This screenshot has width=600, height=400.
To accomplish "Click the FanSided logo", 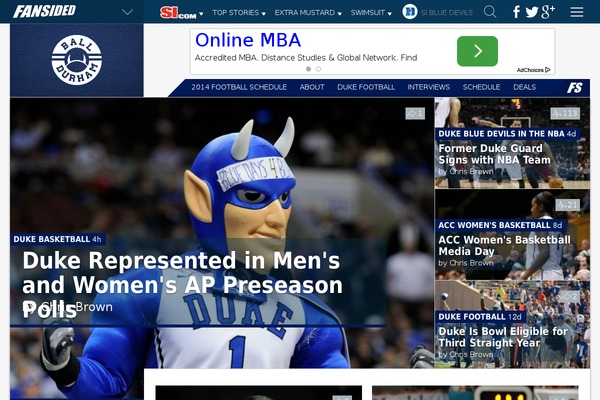I will coord(44,11).
